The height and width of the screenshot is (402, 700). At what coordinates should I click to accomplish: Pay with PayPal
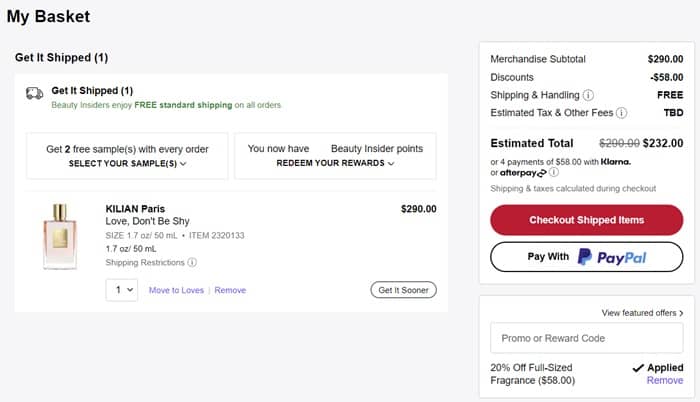pyautogui.click(x=587, y=257)
